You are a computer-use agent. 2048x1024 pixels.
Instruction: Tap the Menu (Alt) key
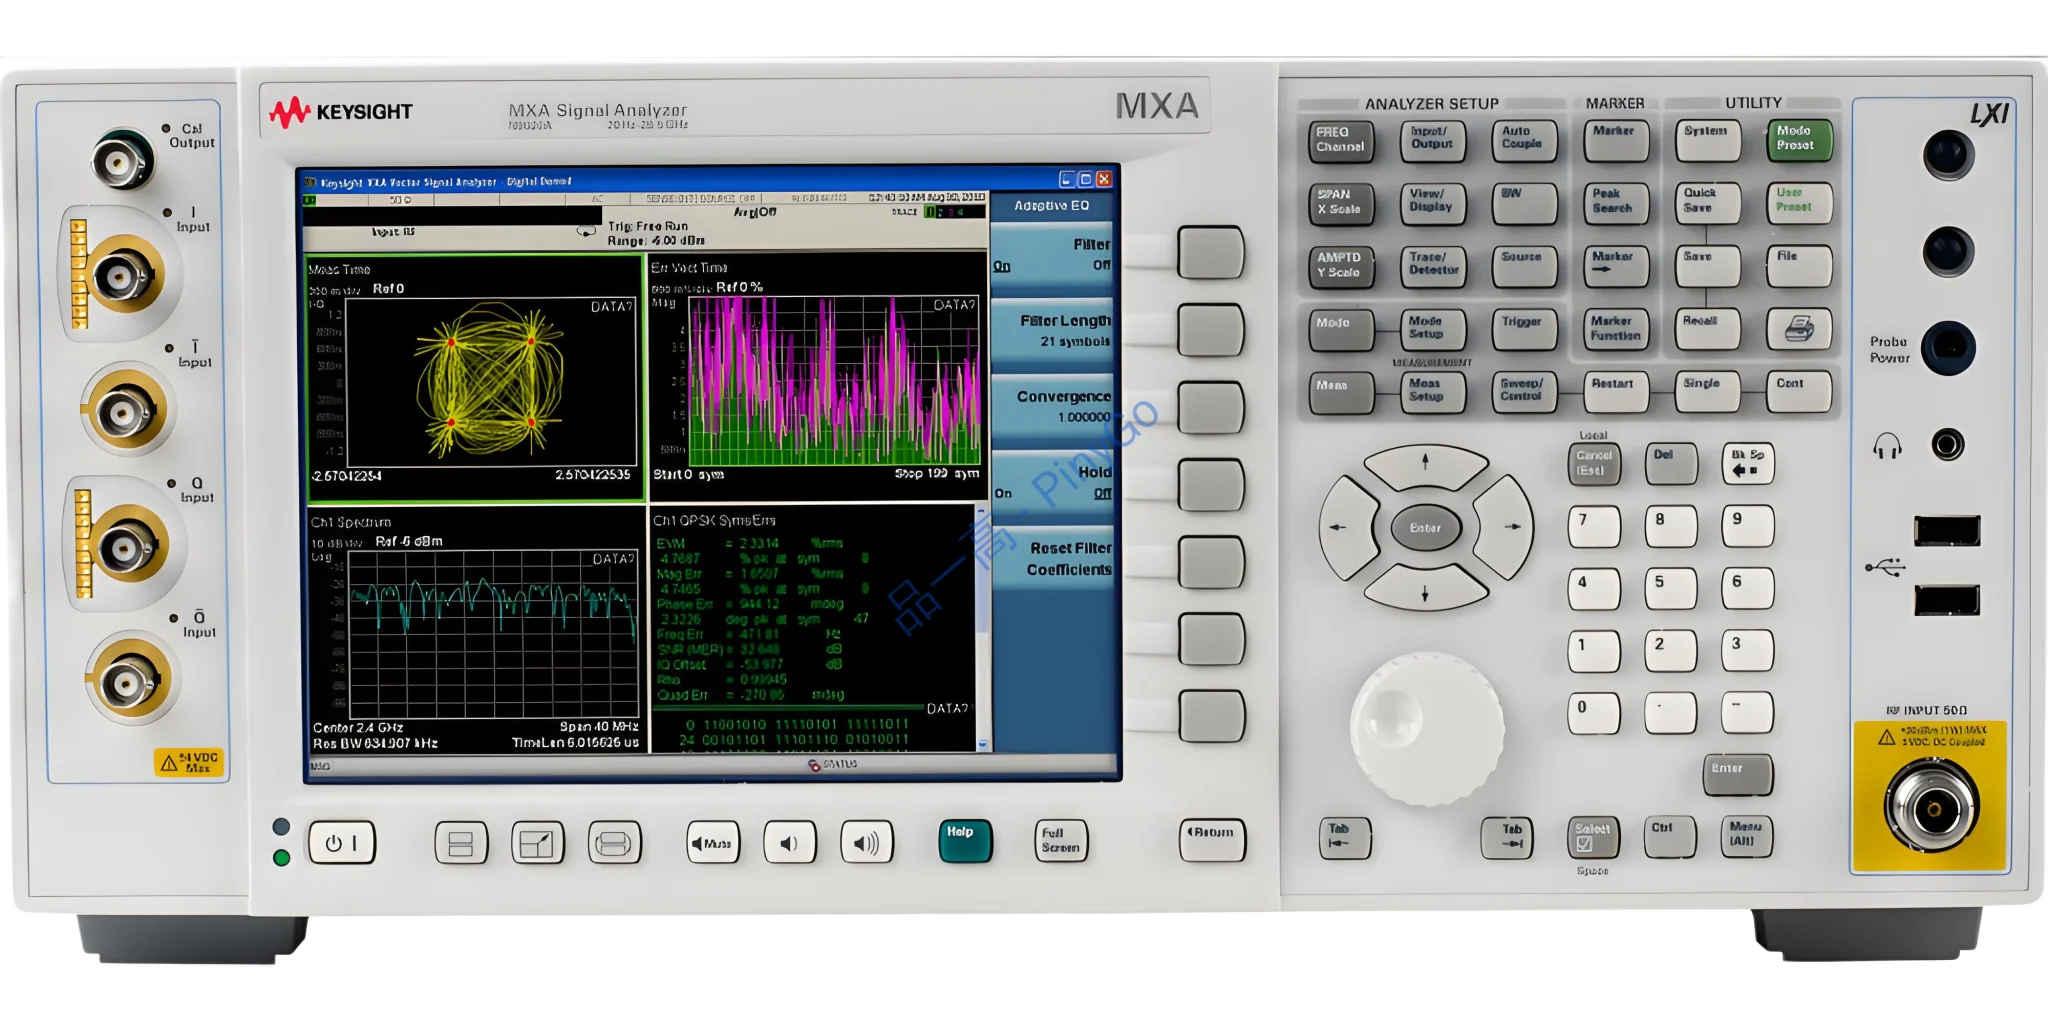[1747, 836]
